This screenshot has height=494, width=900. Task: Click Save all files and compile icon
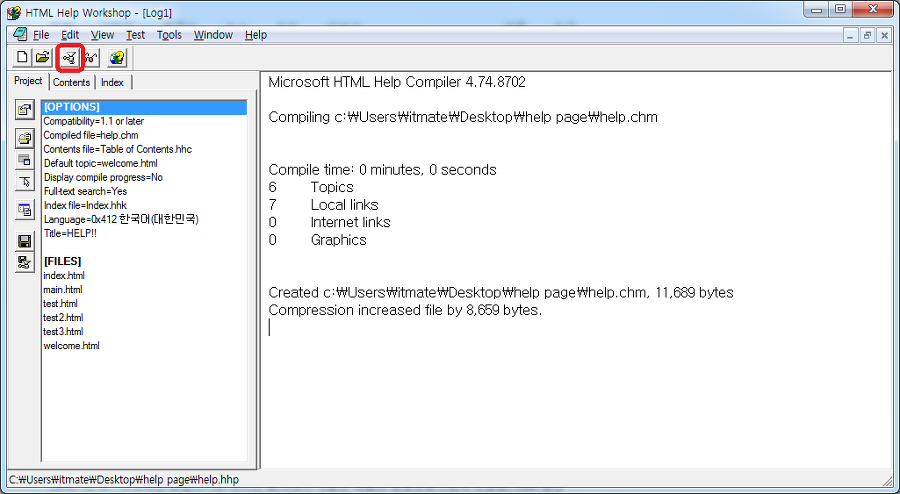point(24,263)
